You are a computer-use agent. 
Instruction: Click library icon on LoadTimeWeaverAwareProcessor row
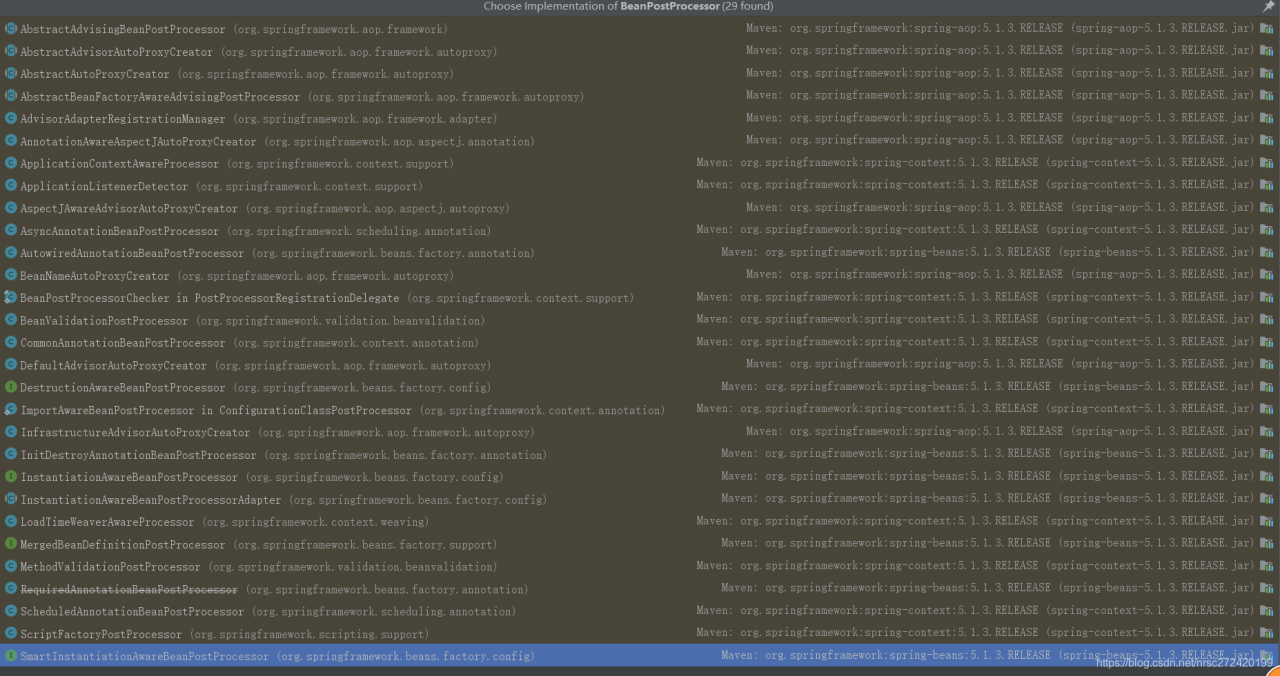click(x=1267, y=522)
